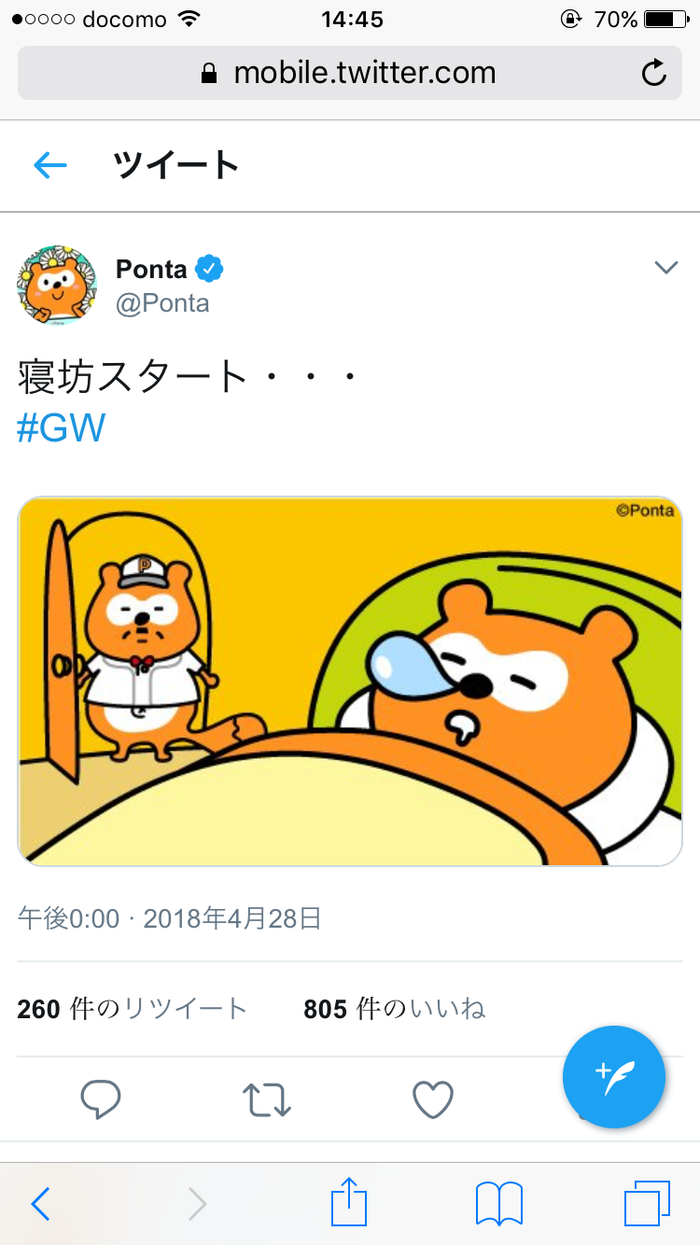Open Safari bookmarks book icon

point(499,1204)
